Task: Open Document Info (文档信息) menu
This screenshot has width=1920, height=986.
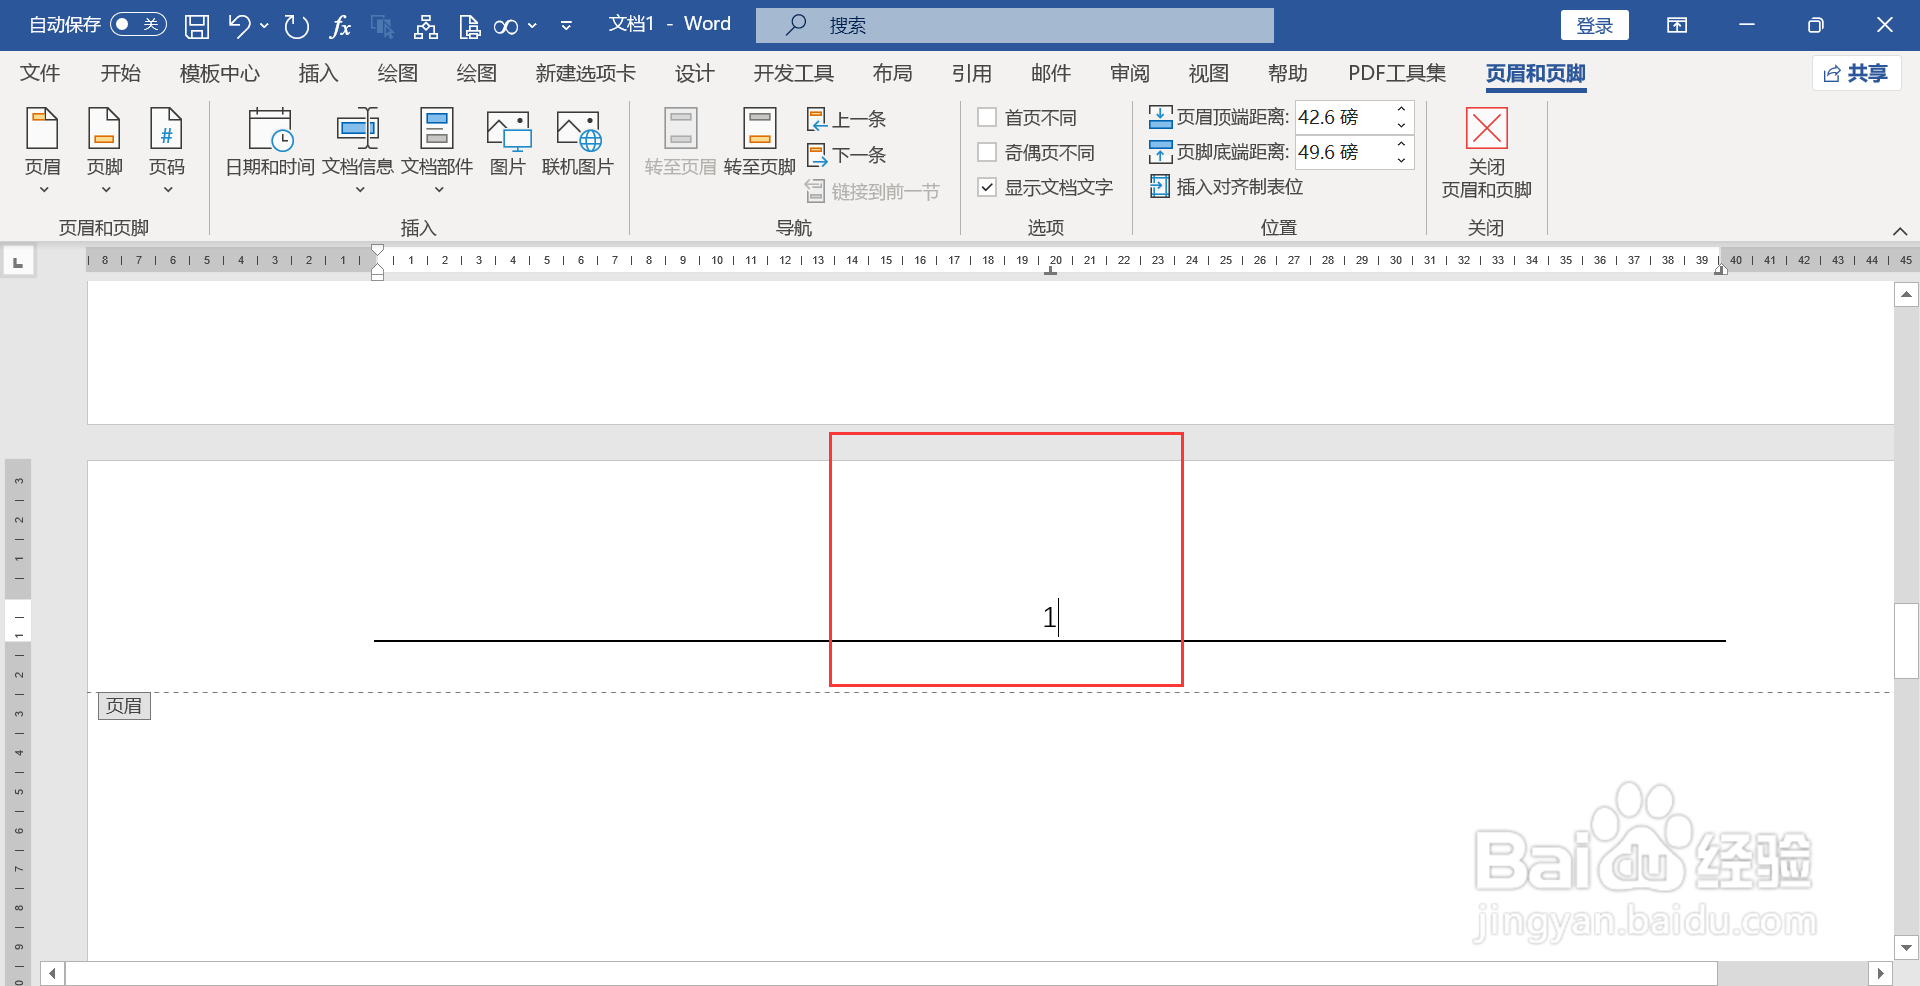Action: click(358, 150)
